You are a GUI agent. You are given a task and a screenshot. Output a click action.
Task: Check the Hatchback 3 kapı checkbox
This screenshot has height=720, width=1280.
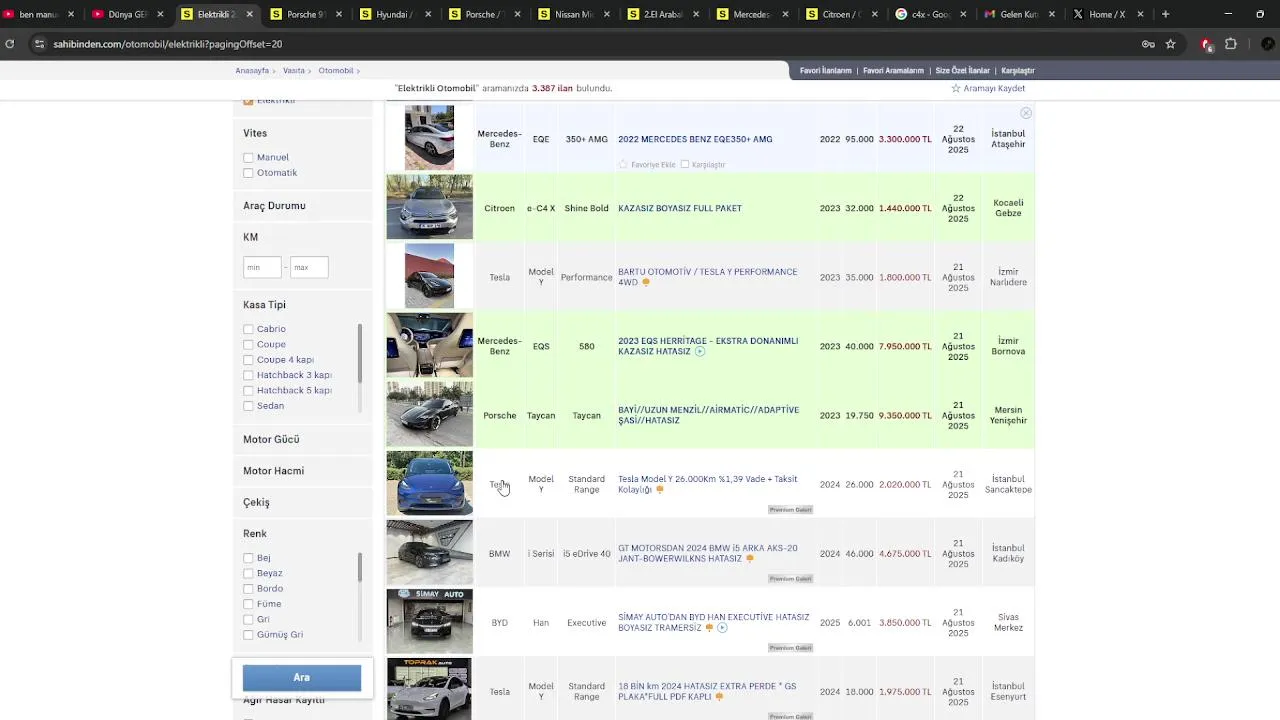[248, 375]
